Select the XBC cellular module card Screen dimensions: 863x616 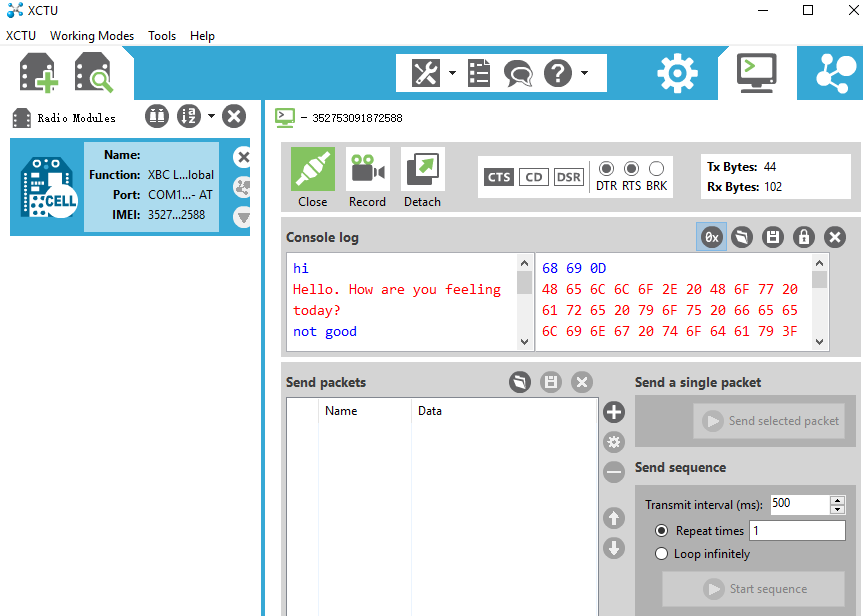coord(130,187)
